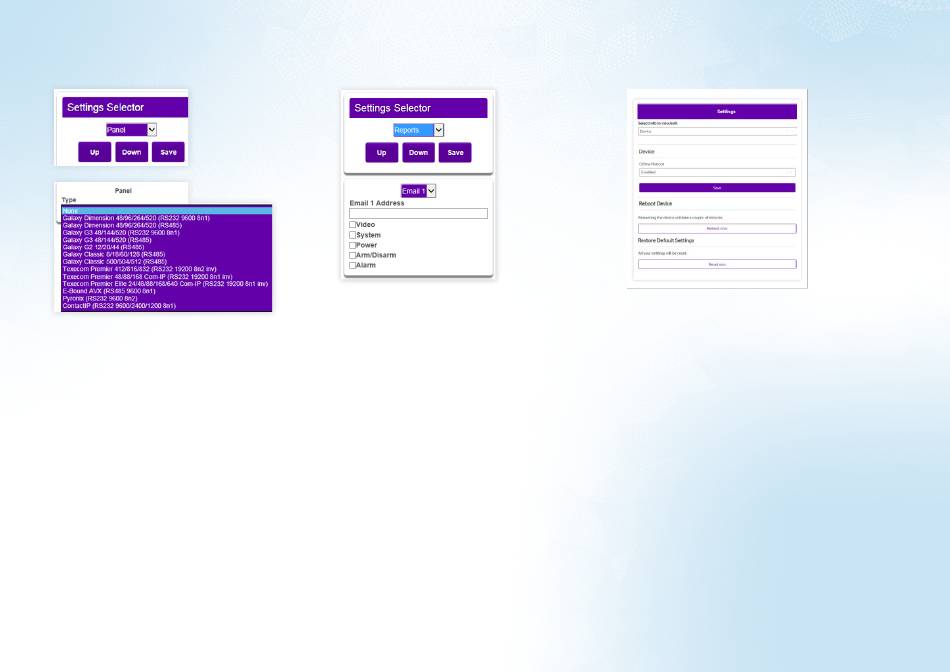950x672 pixels.
Task: Click the Type label in Panel card
Action: point(69,199)
